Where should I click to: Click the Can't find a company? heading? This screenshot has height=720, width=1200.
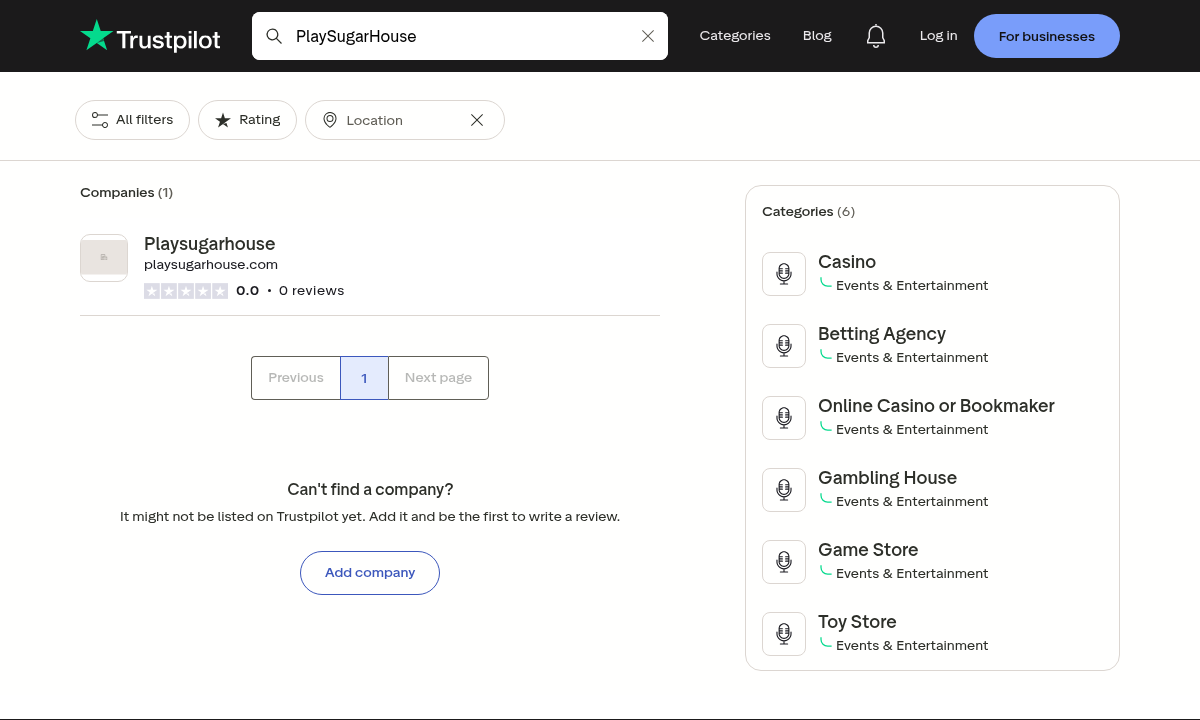(370, 489)
